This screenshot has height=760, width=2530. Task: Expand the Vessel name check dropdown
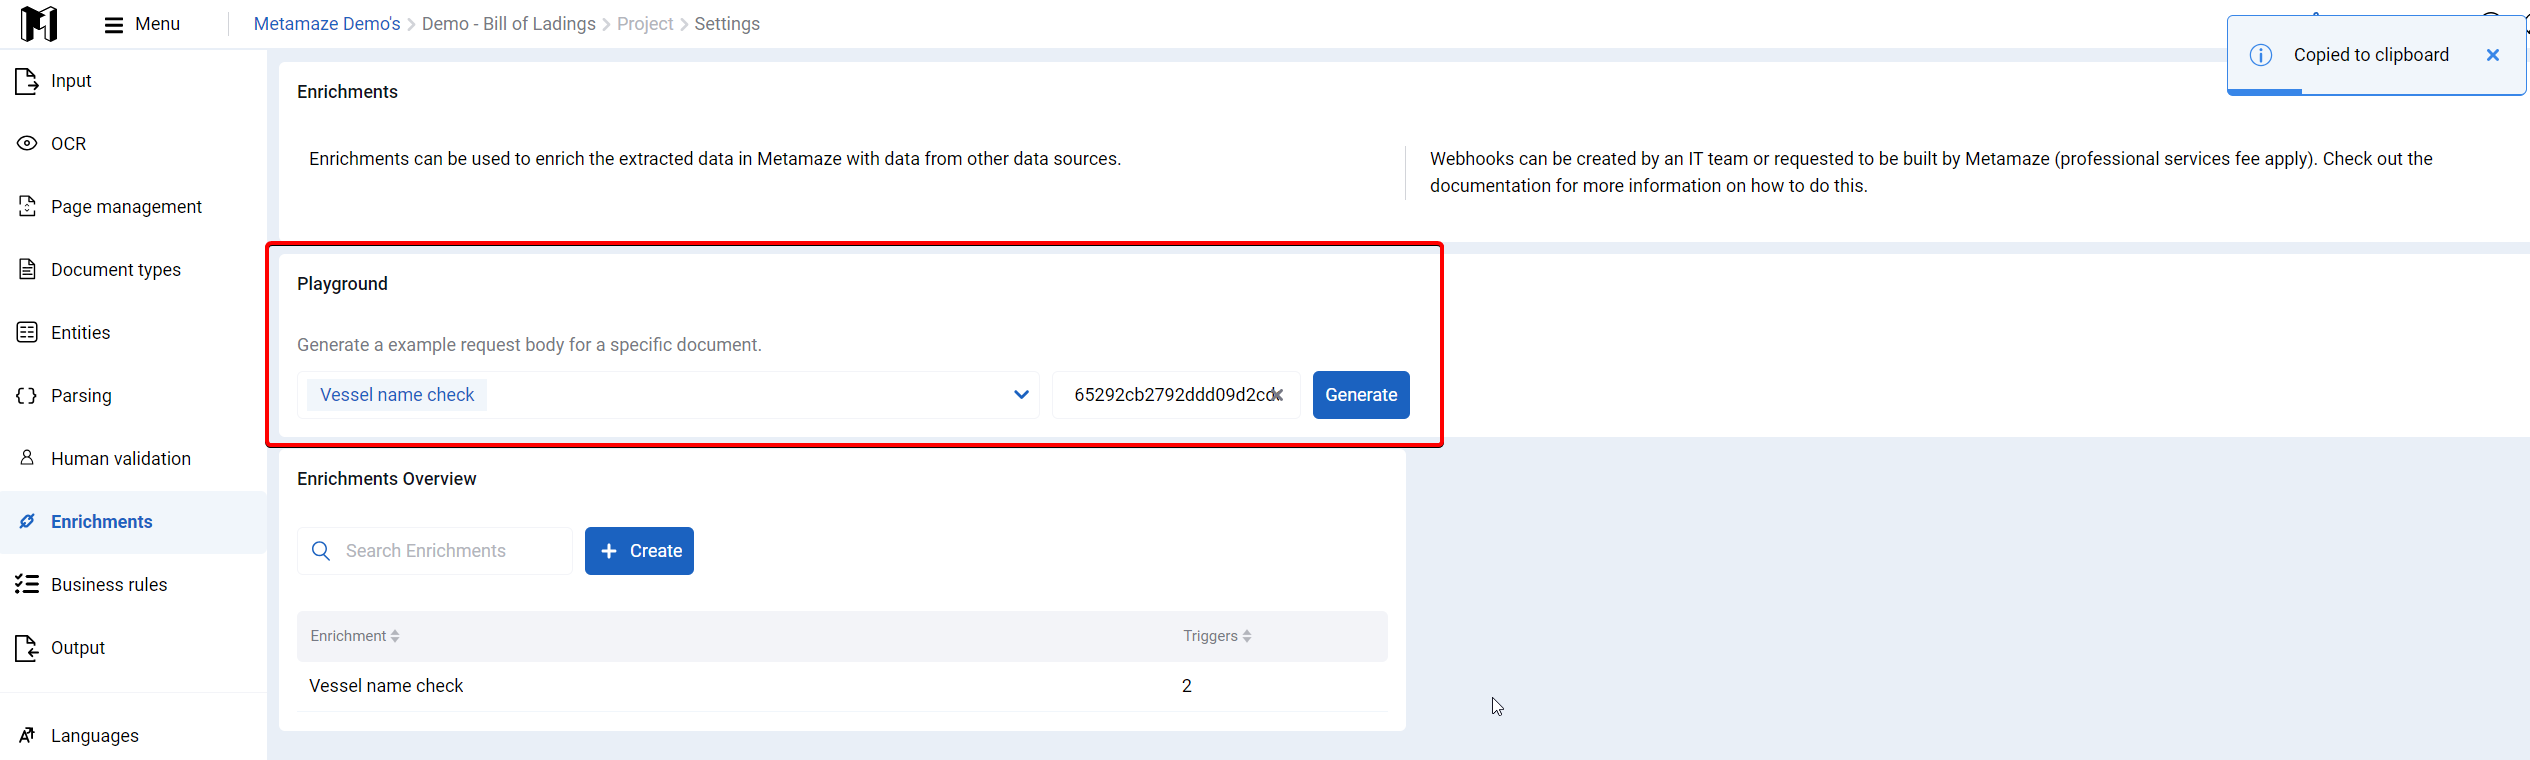click(x=1021, y=395)
